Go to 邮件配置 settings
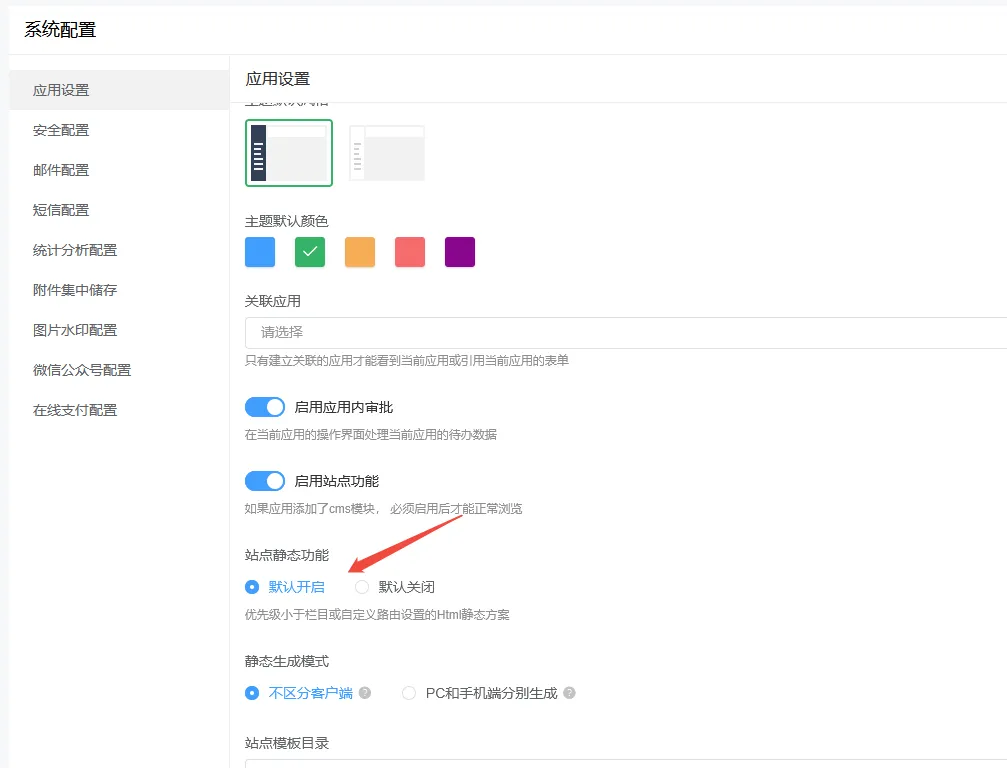This screenshot has width=1007, height=768. 119,170
